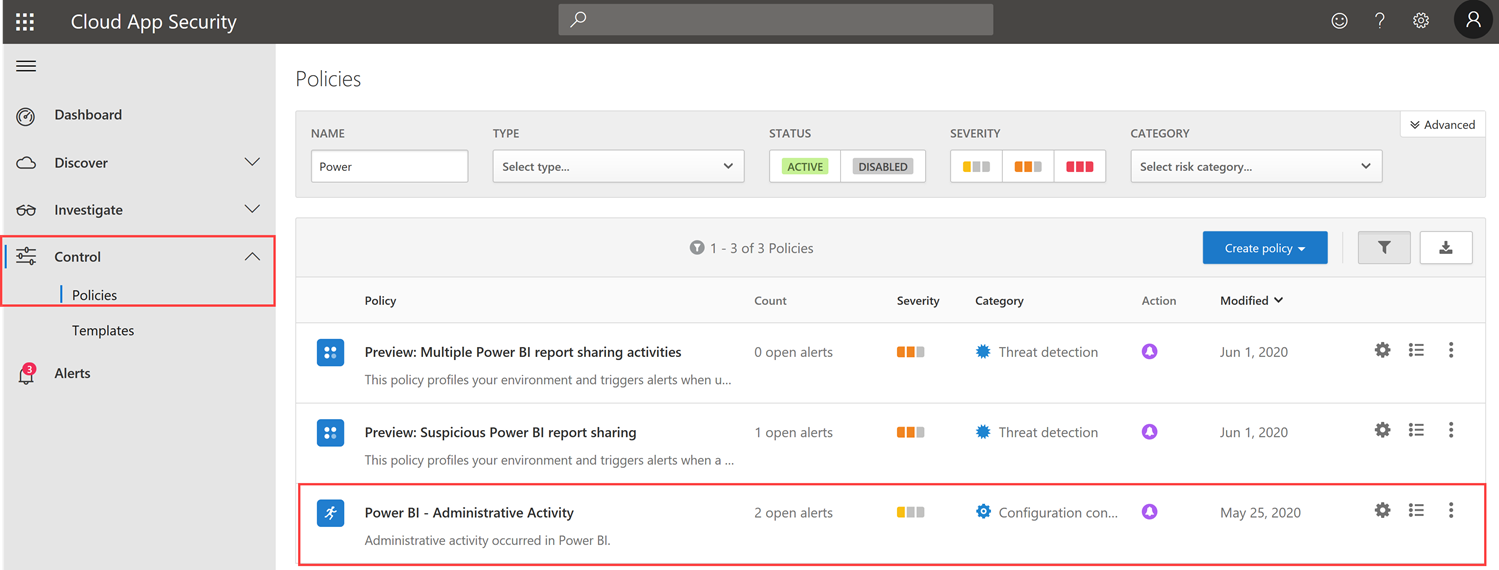
Task: Click alert bell action icon for Suspicious sharing
Action: tap(1150, 432)
